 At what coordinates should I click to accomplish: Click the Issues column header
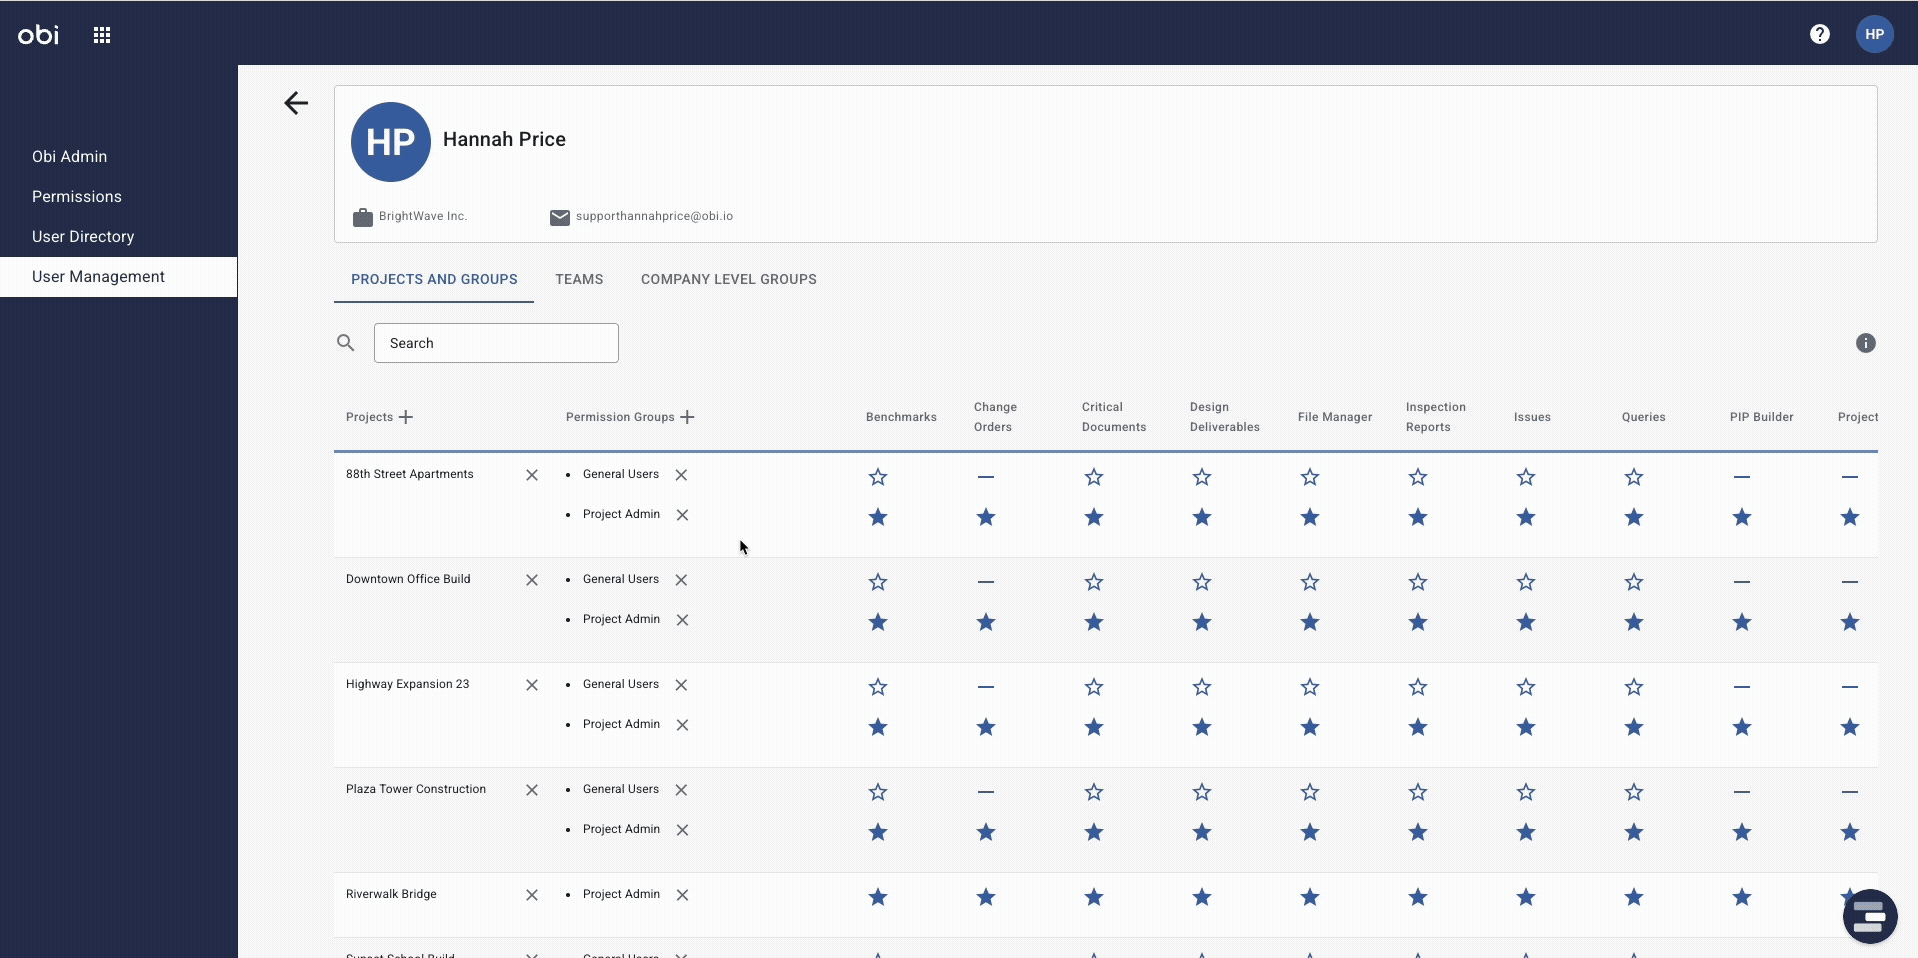point(1532,417)
